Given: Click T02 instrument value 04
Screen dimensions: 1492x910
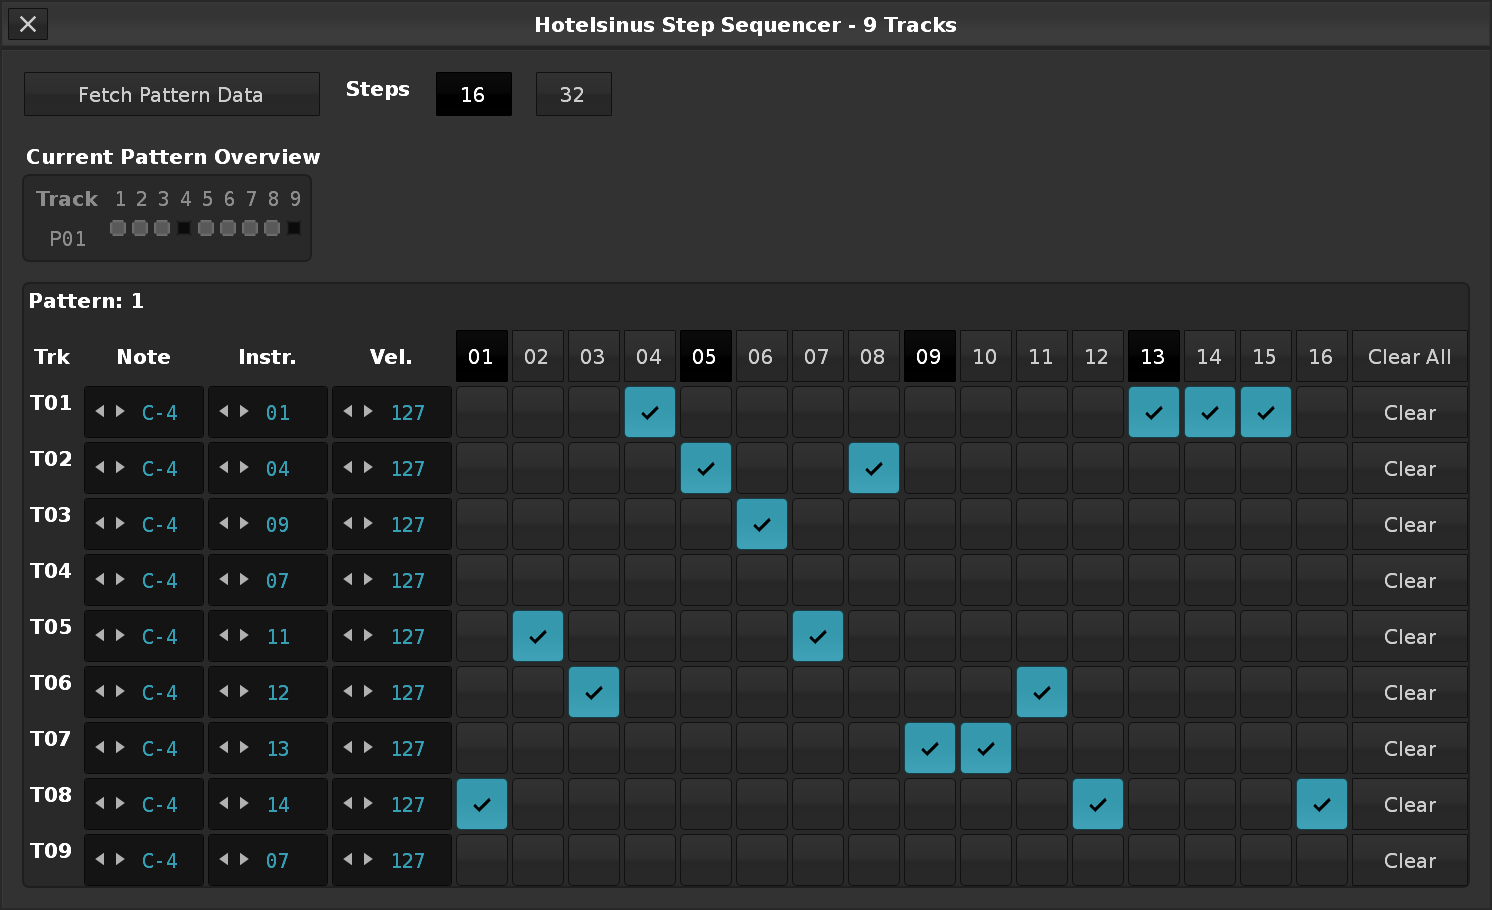Looking at the screenshot, I should (x=277, y=468).
